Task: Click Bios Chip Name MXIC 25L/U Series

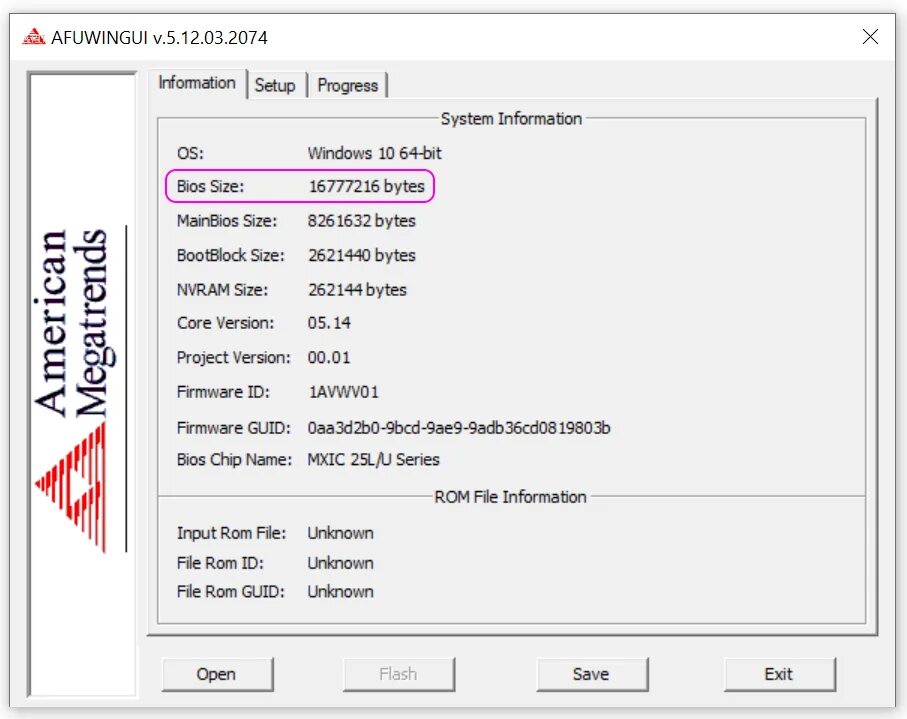Action: [373, 460]
